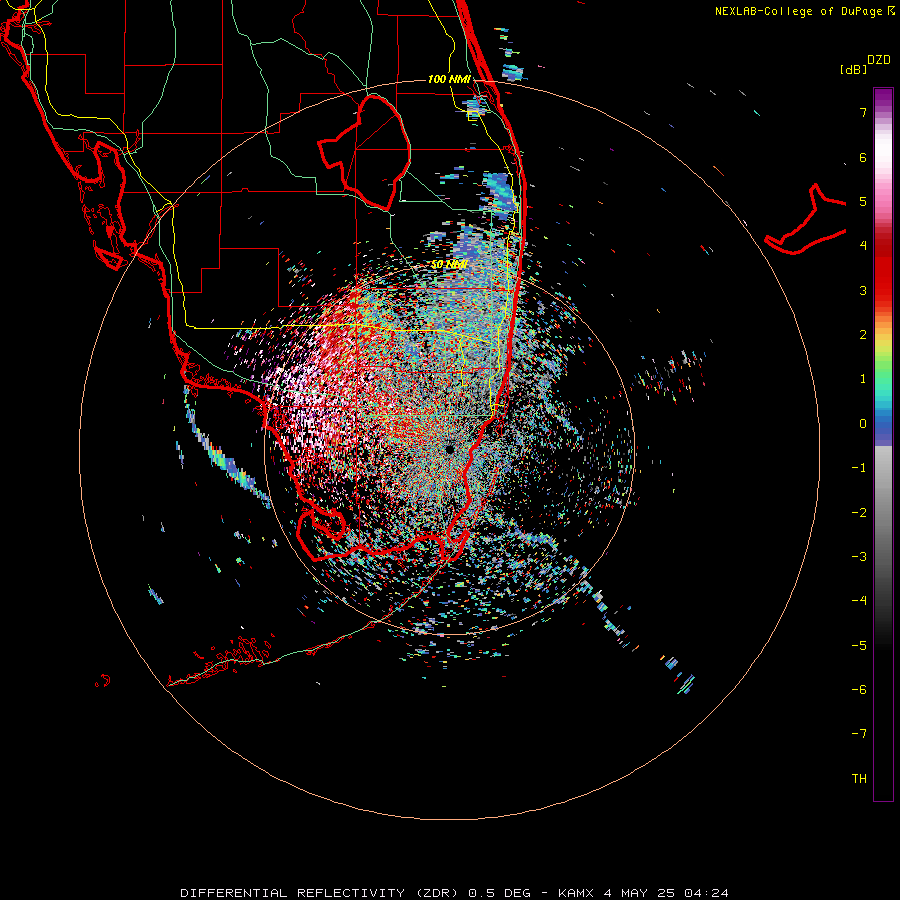Click the -1 value on the color scale

click(x=859, y=468)
